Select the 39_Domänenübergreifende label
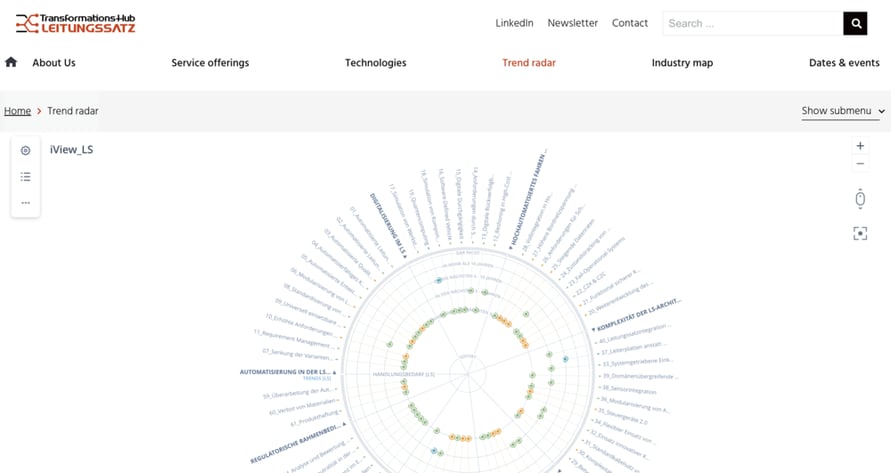Image resolution: width=891 pixels, height=473 pixels. coord(638,377)
